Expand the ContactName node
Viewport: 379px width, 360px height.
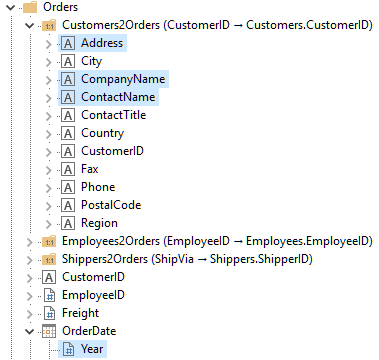tap(49, 98)
